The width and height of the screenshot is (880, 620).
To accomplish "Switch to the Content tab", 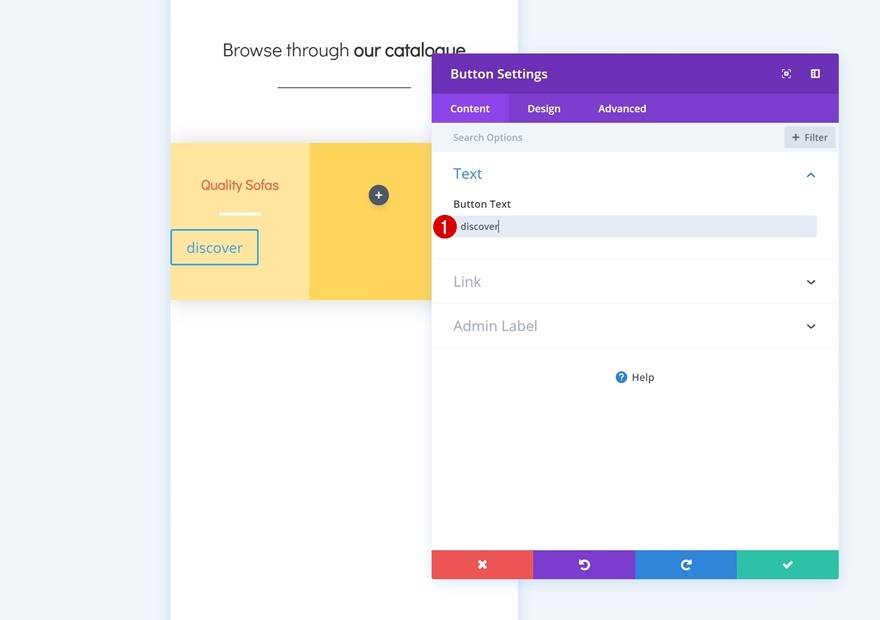I will (x=470, y=108).
